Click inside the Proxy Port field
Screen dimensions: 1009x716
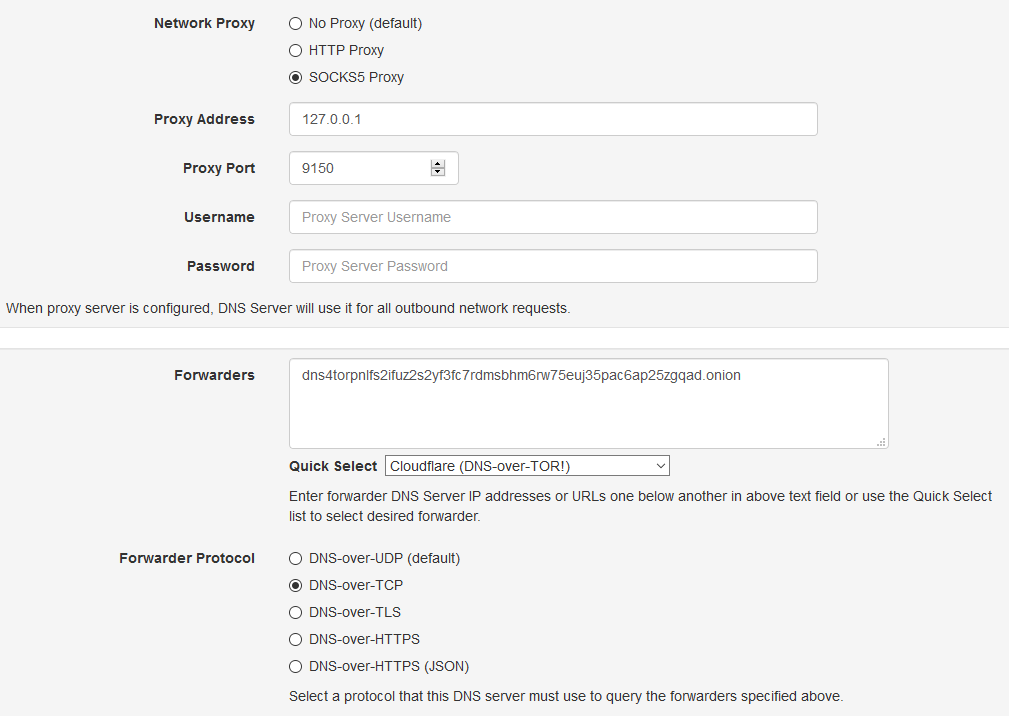(360, 168)
